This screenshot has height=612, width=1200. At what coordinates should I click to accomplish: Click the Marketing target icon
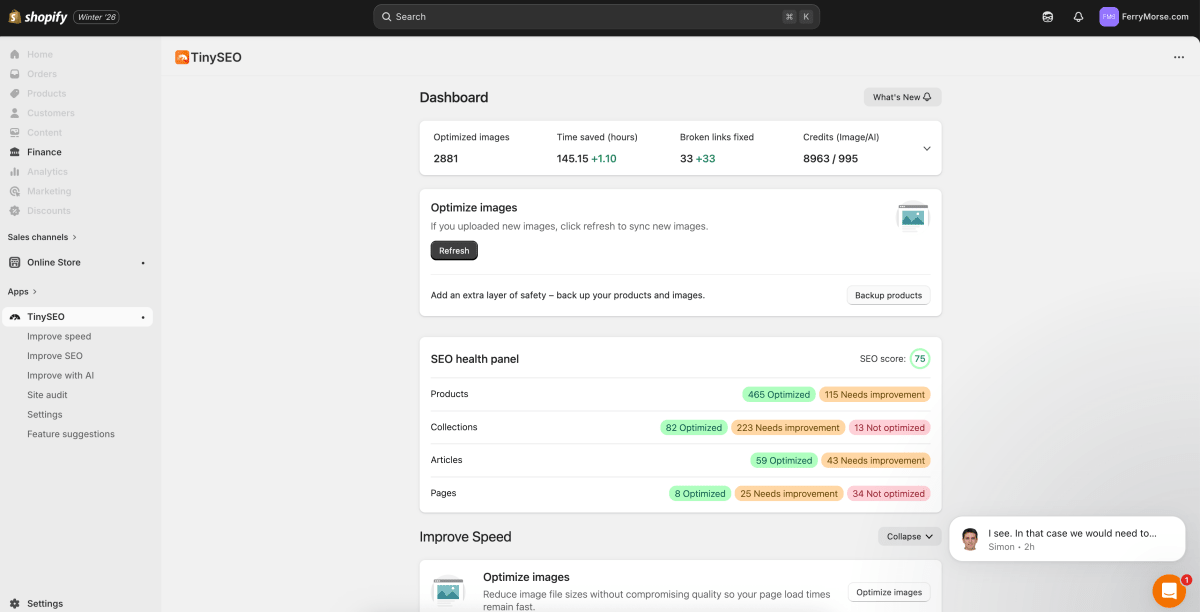point(15,191)
